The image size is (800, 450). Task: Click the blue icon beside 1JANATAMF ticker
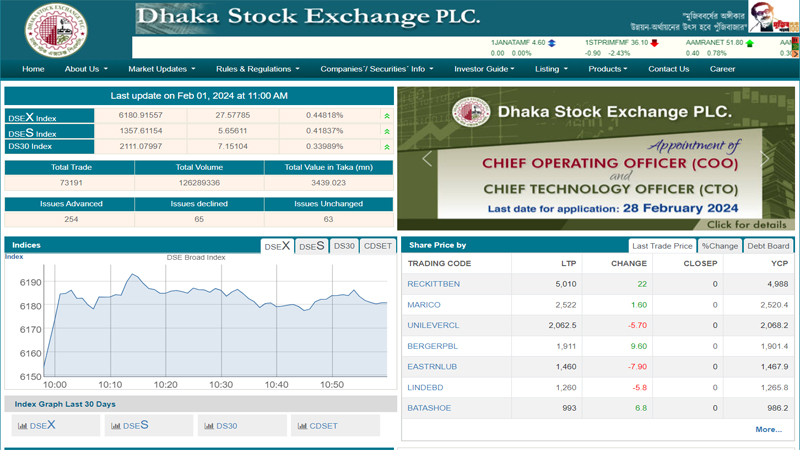tap(552, 43)
